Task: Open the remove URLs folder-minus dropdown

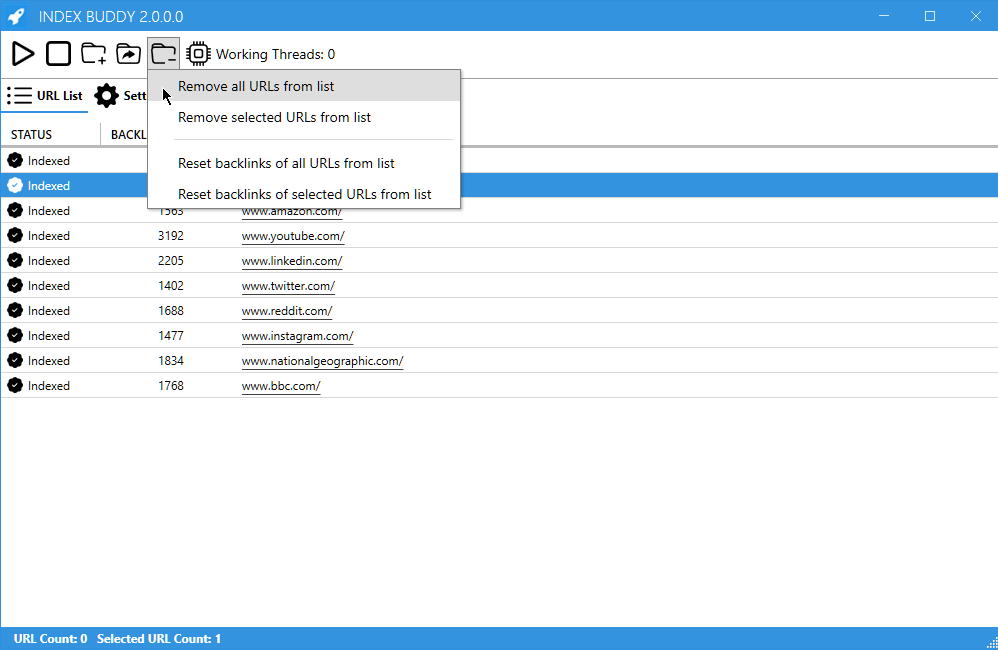Action: [x=163, y=53]
